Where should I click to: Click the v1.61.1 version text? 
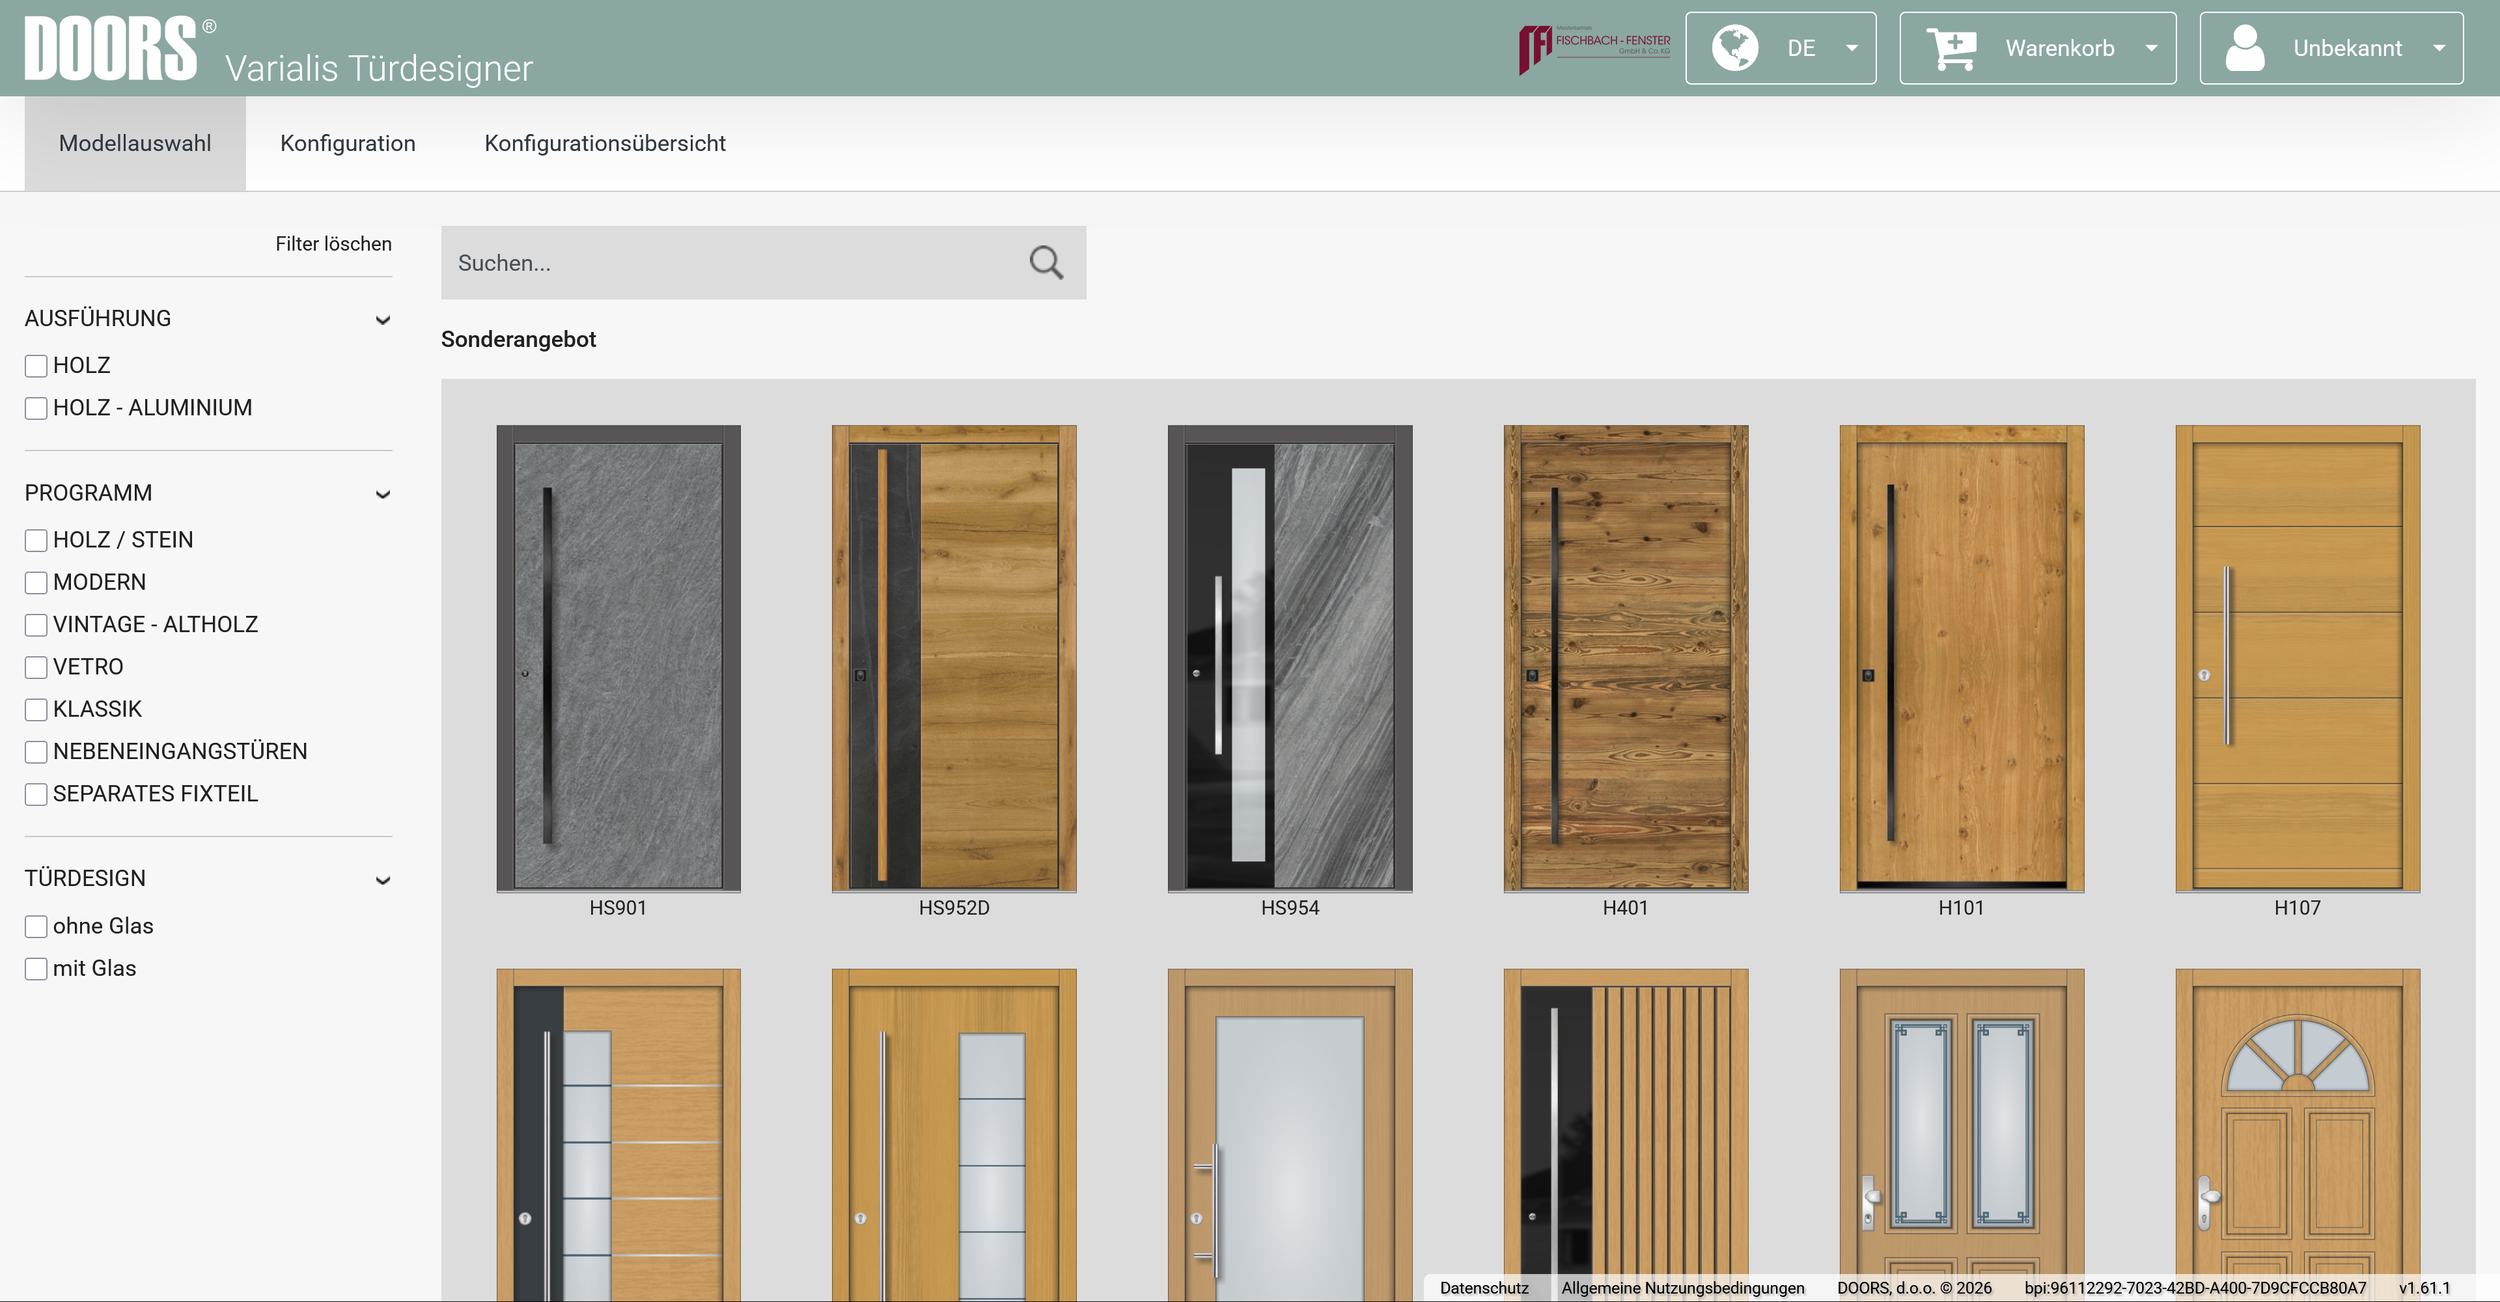point(2424,1288)
